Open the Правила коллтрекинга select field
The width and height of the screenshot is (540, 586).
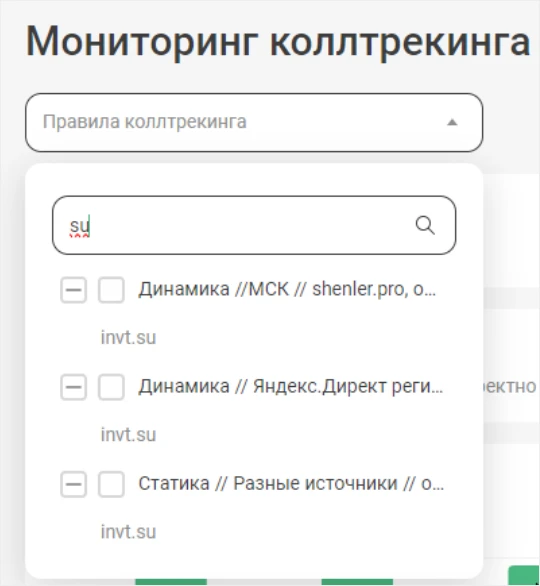[x=254, y=123]
